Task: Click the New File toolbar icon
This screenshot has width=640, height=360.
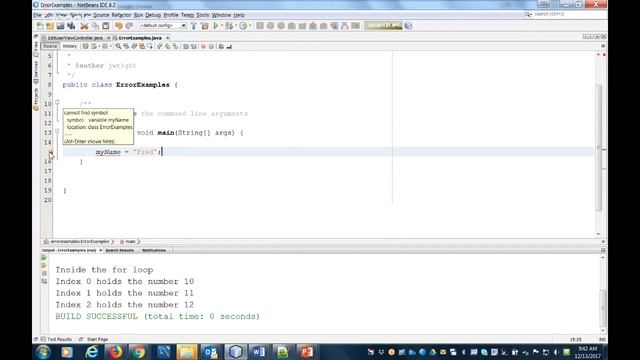Action: (40, 26)
